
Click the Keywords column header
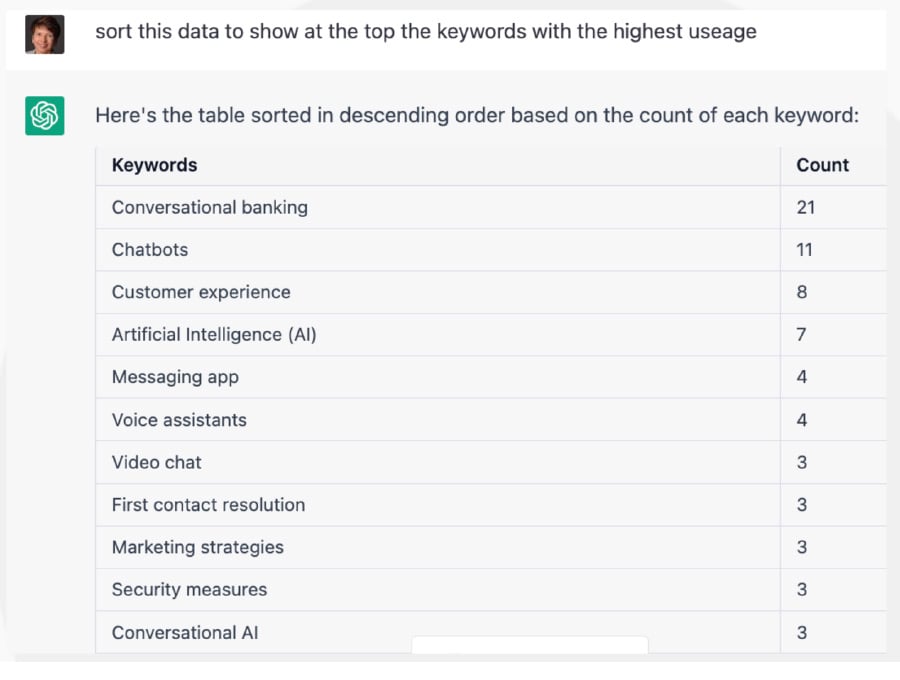(x=154, y=165)
